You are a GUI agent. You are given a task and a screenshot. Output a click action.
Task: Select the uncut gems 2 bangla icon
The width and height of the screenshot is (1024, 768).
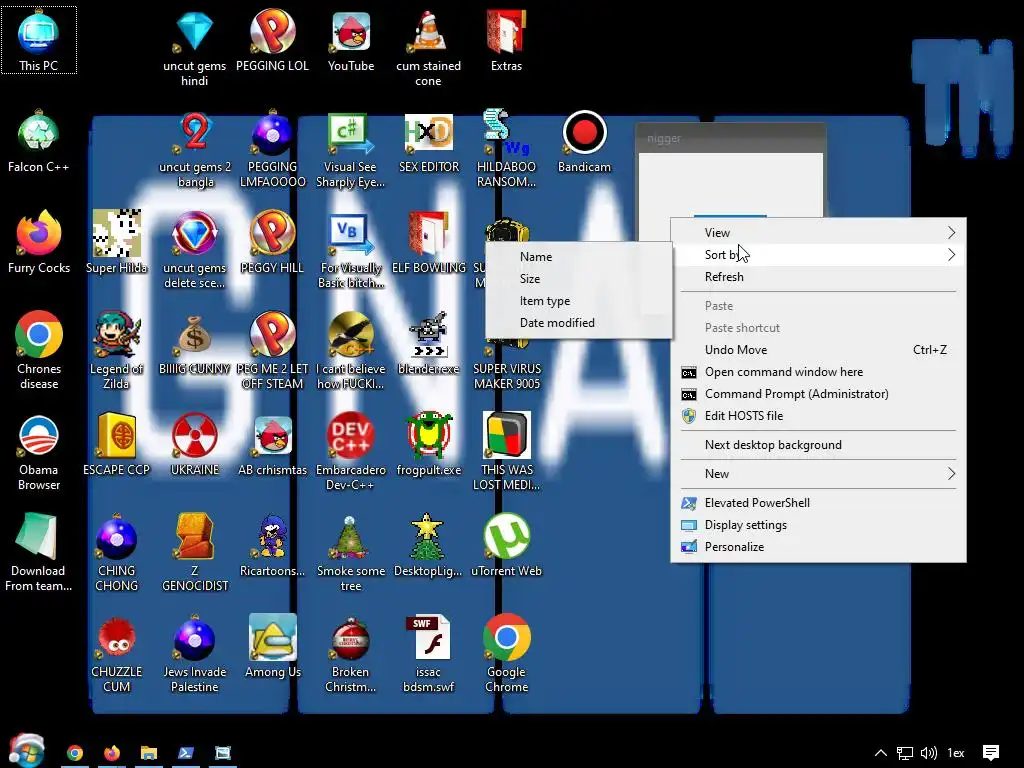coord(195,150)
